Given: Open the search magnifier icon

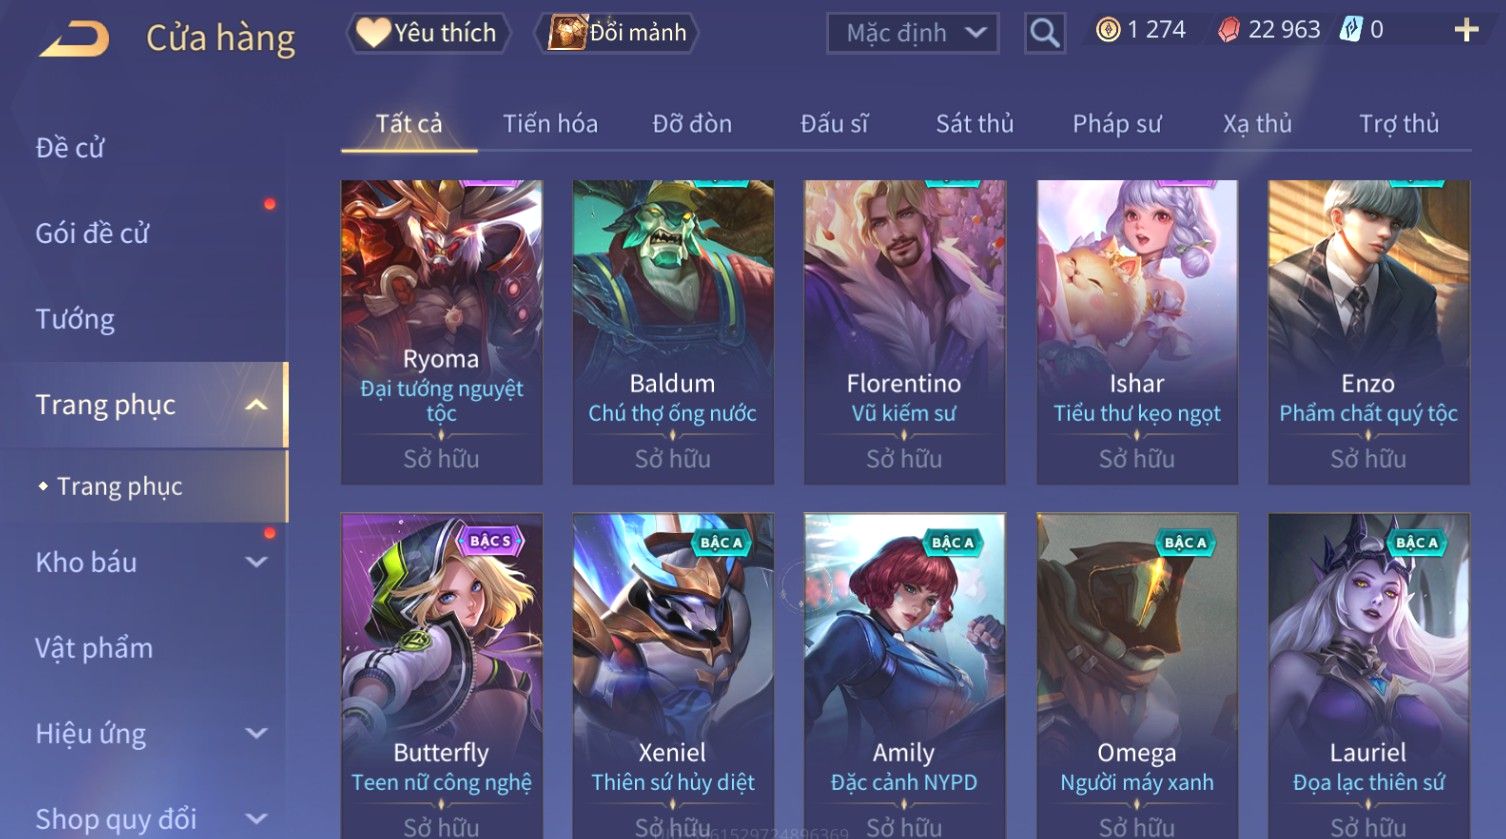Looking at the screenshot, I should 1045,33.
